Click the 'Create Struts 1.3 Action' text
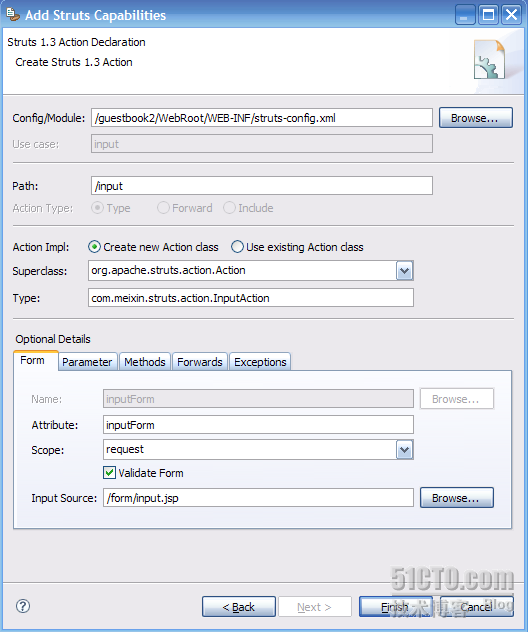 pyautogui.click(x=74, y=62)
